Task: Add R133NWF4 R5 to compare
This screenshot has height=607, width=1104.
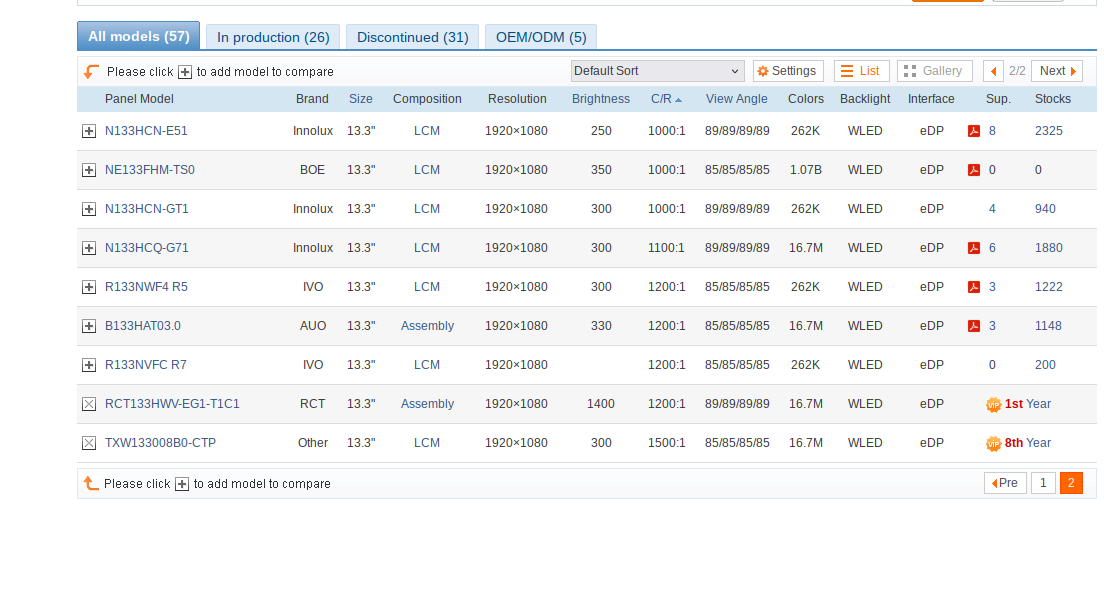Action: click(x=89, y=287)
